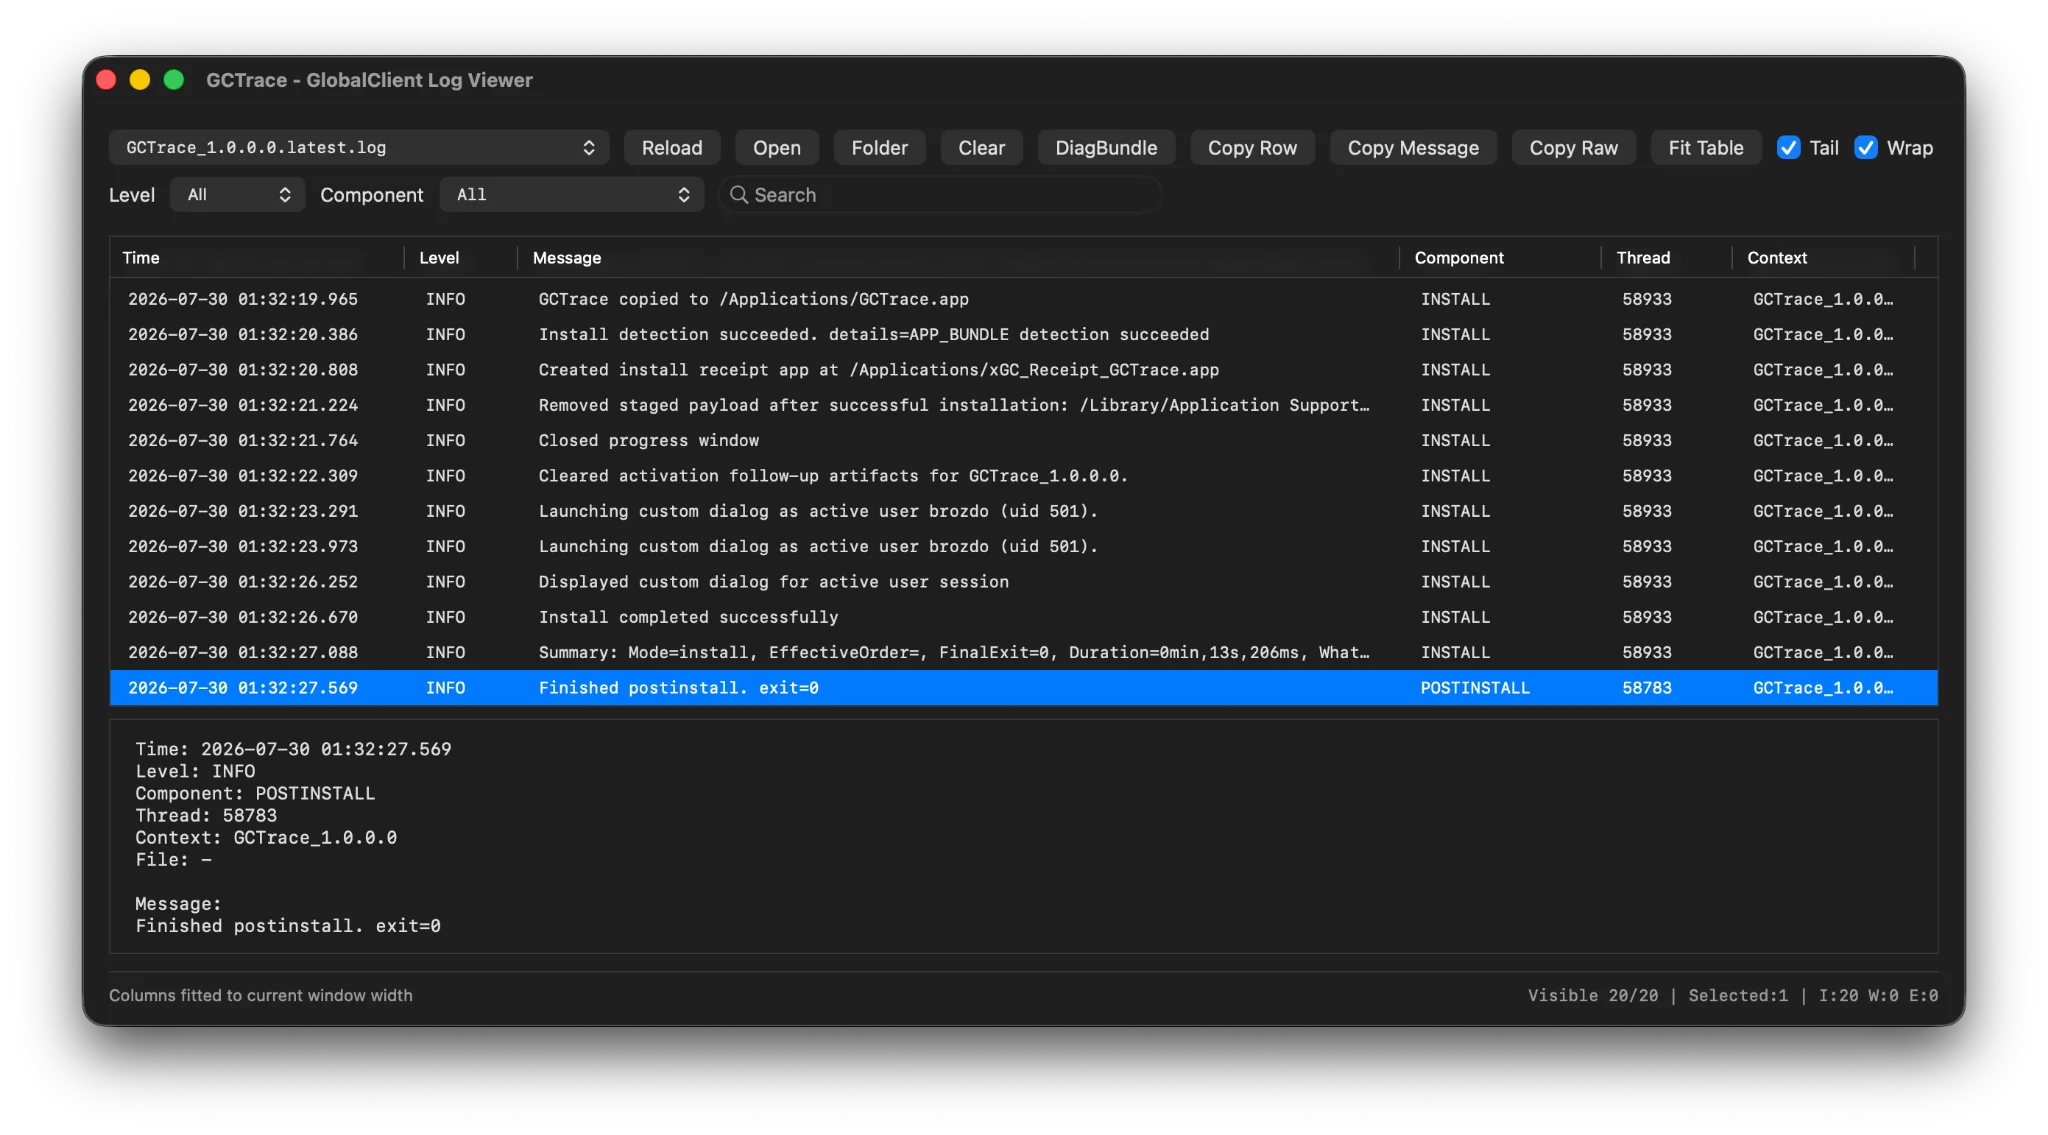Click the Open button
Screen dimensions: 2048x1135
[x=777, y=148]
